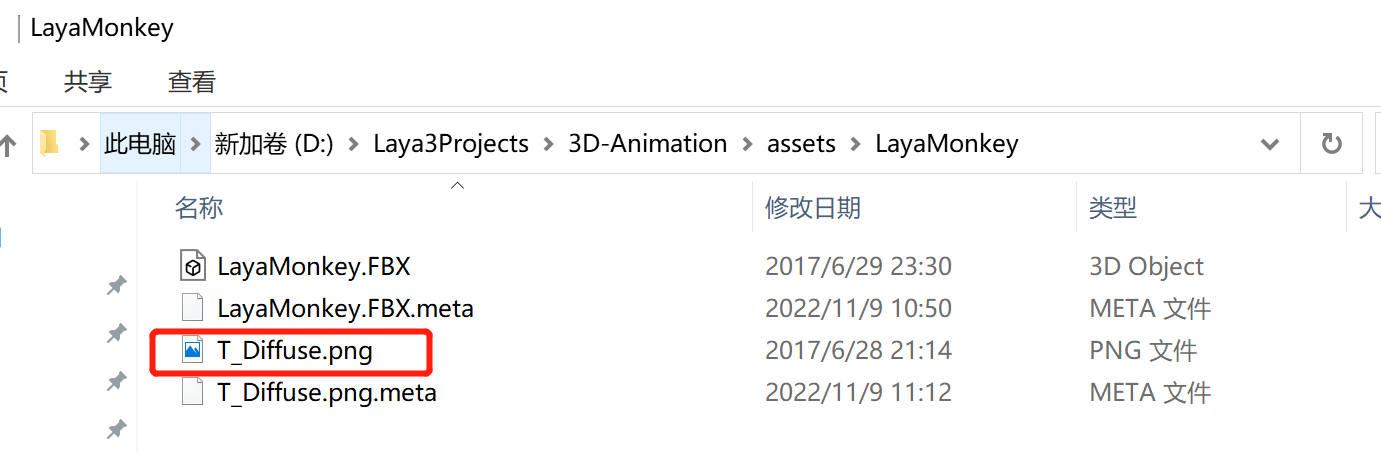This screenshot has width=1381, height=453.
Task: Open the 查看 ribbon tab
Action: tap(192, 82)
